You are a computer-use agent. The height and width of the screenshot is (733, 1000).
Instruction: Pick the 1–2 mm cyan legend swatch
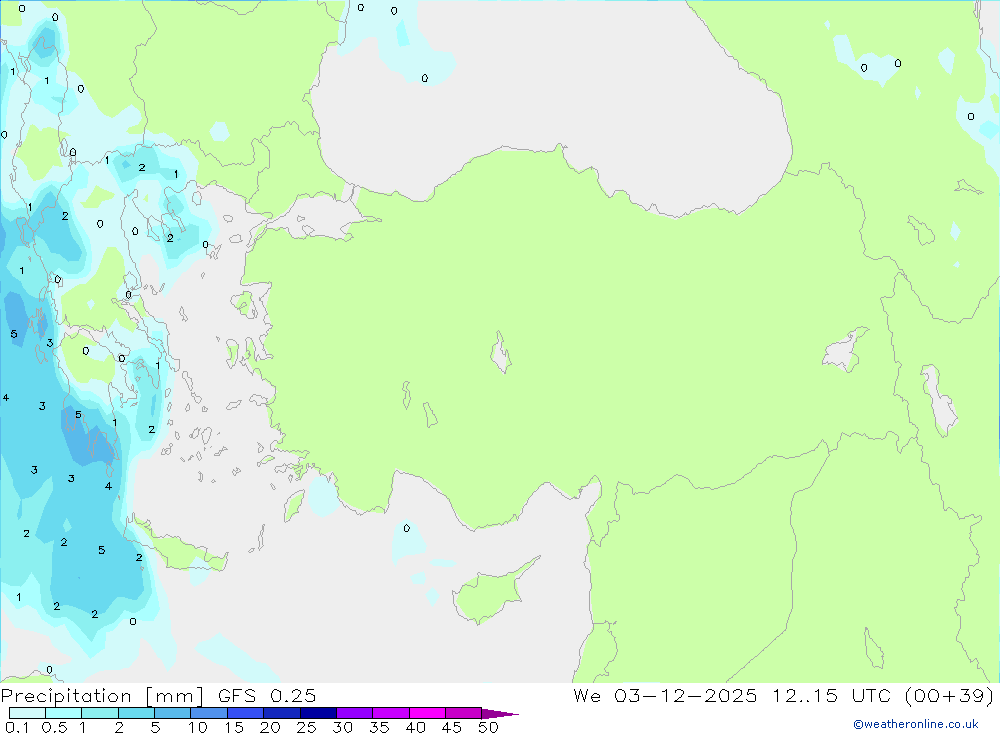point(100,713)
